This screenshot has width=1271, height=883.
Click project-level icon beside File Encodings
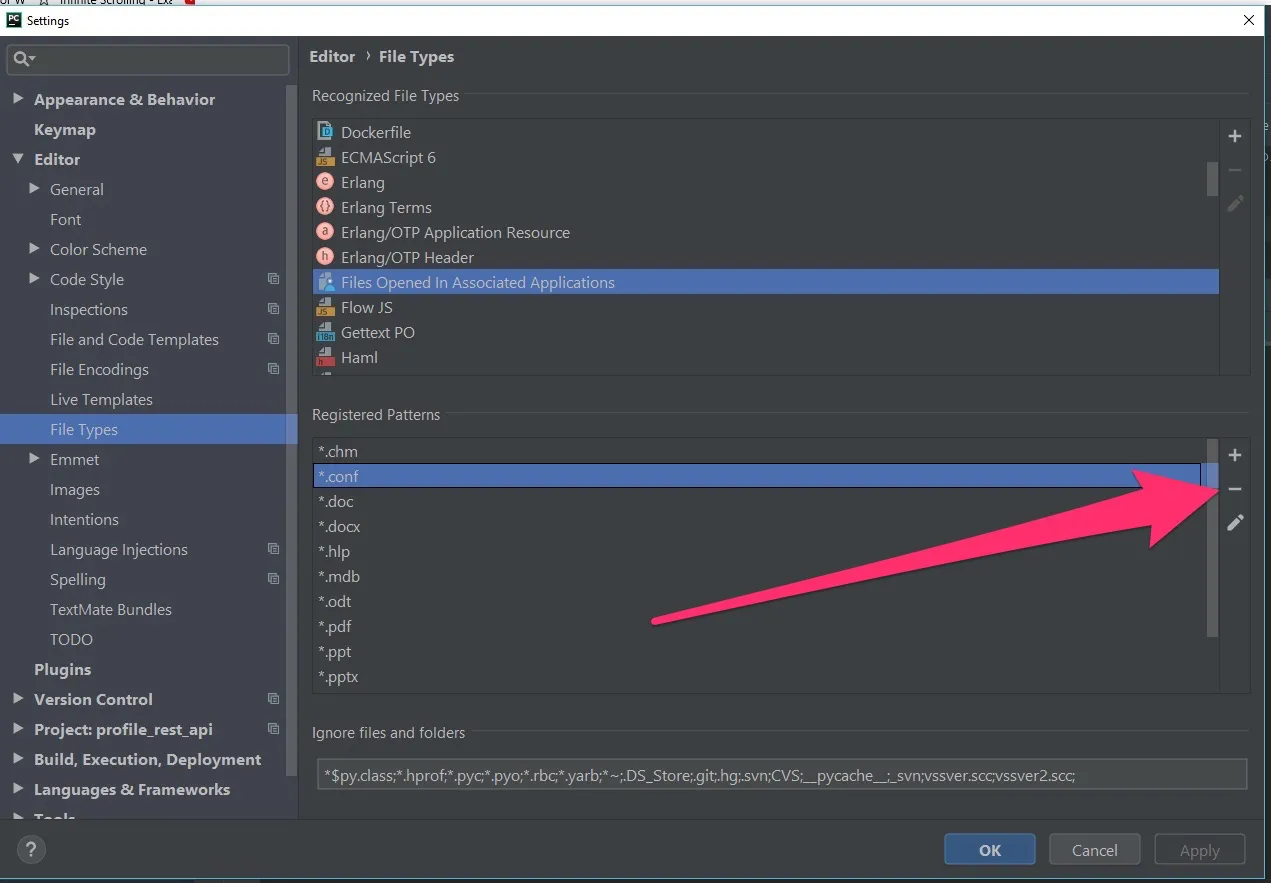pos(273,369)
